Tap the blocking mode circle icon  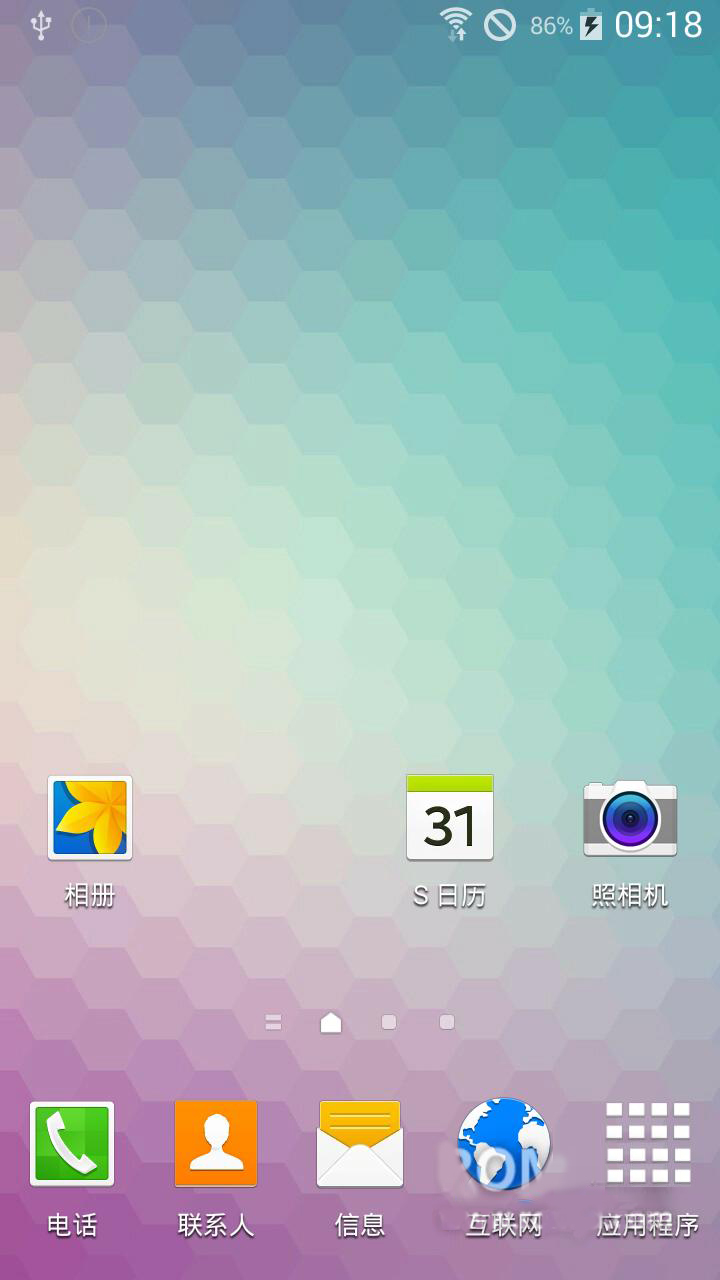(x=500, y=25)
